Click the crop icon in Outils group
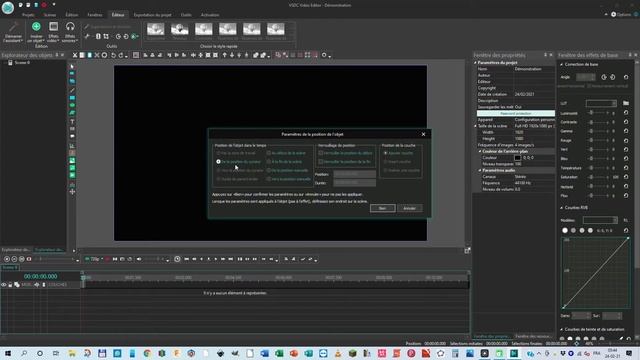Image resolution: width=640 pixels, height=360 pixels. point(106,36)
